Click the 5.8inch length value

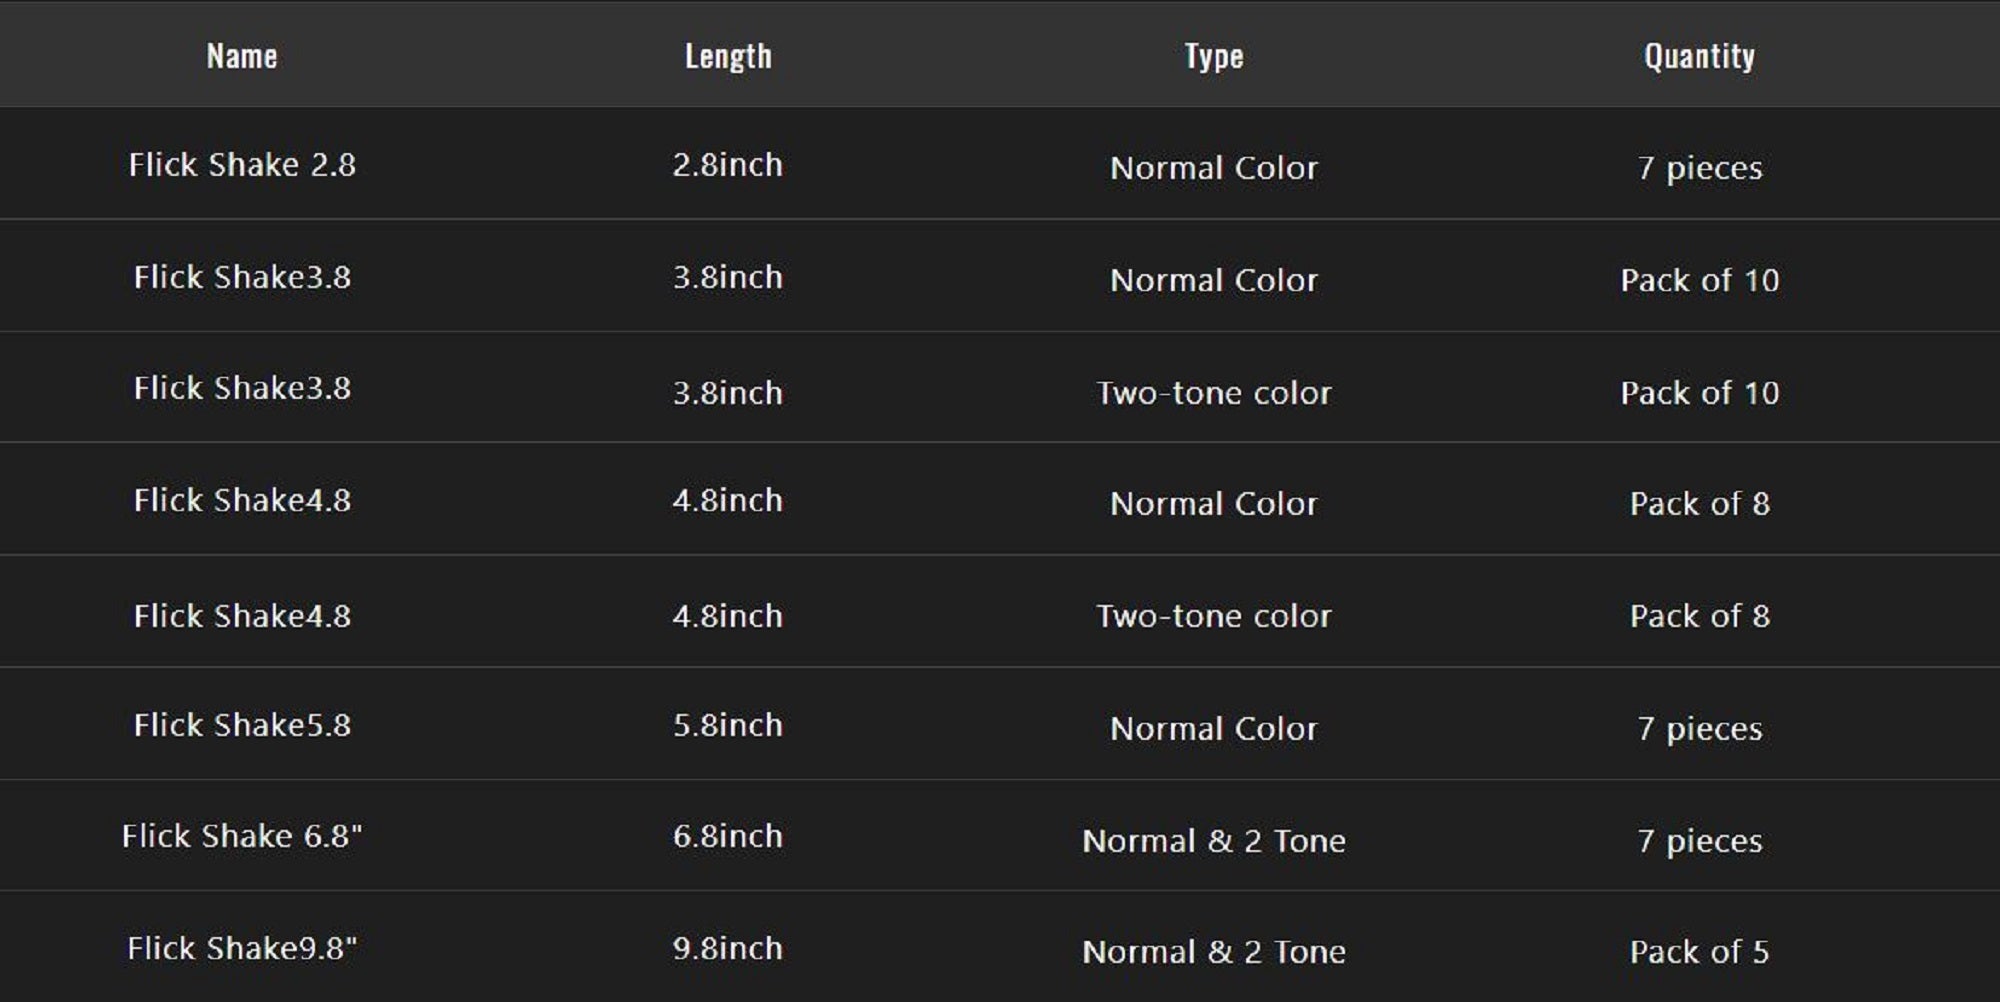click(728, 725)
